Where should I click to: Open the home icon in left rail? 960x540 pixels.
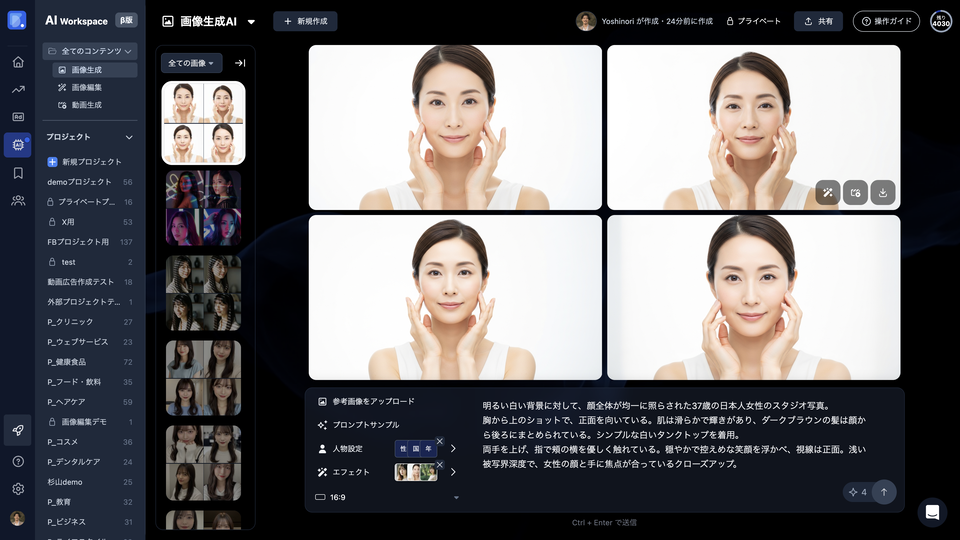[x=18, y=62]
